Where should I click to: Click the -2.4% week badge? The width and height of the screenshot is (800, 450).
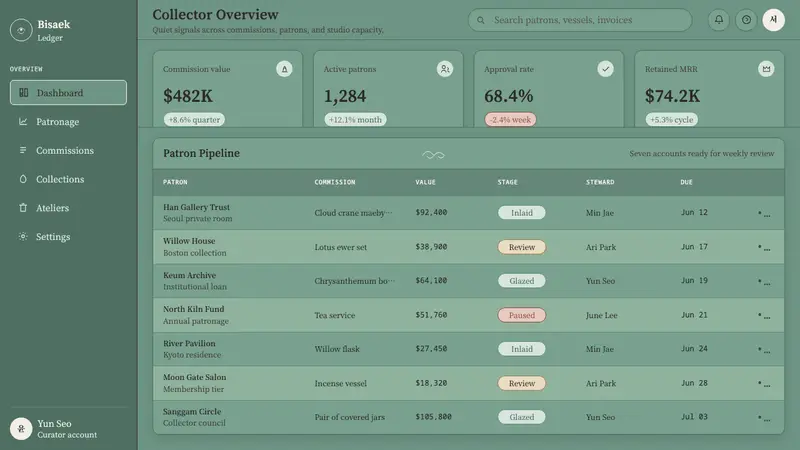click(510, 119)
